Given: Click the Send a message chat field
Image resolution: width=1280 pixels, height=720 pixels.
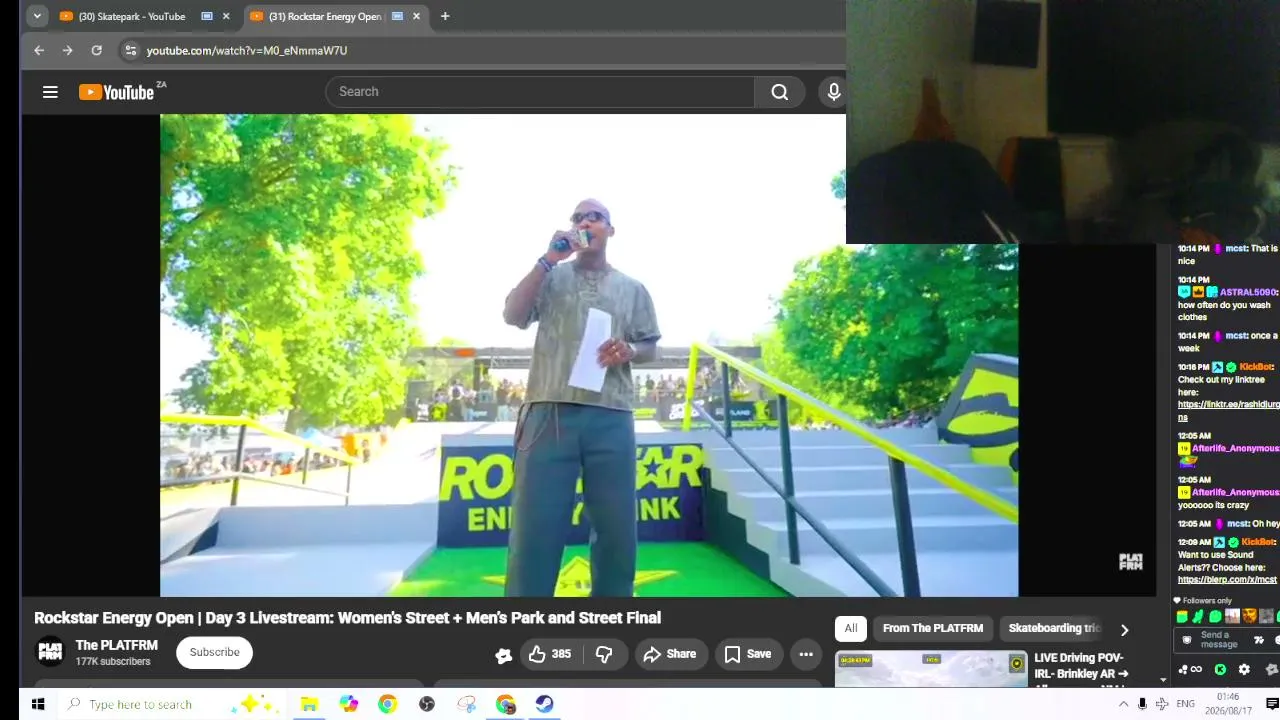Looking at the screenshot, I should pyautogui.click(x=1220, y=640).
